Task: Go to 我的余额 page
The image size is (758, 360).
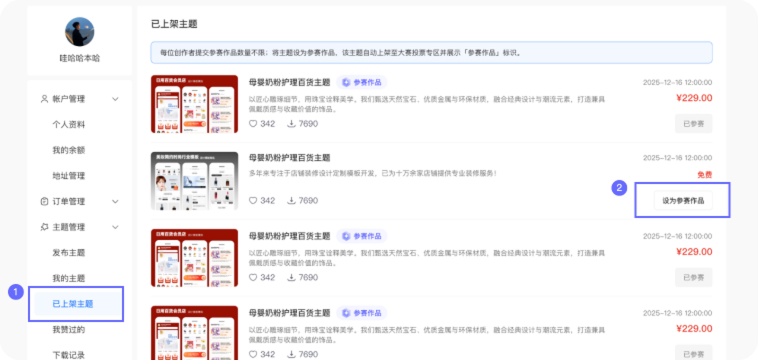Action: (x=69, y=150)
